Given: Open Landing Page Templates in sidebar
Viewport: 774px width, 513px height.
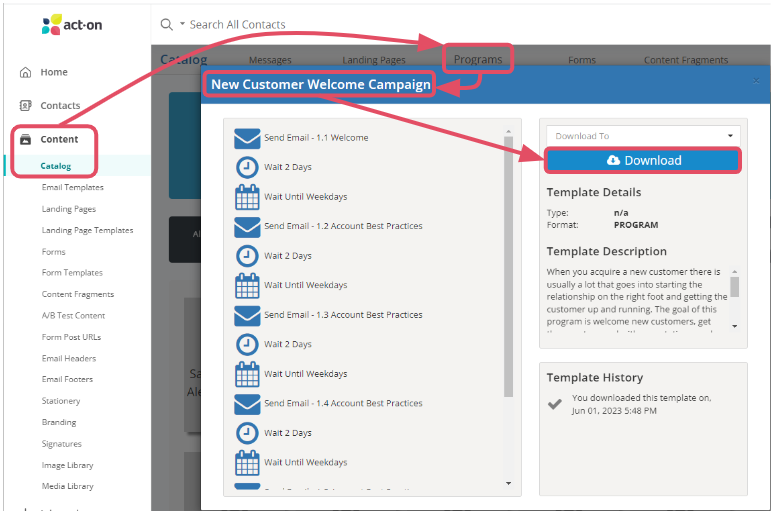Looking at the screenshot, I should pyautogui.click(x=87, y=230).
